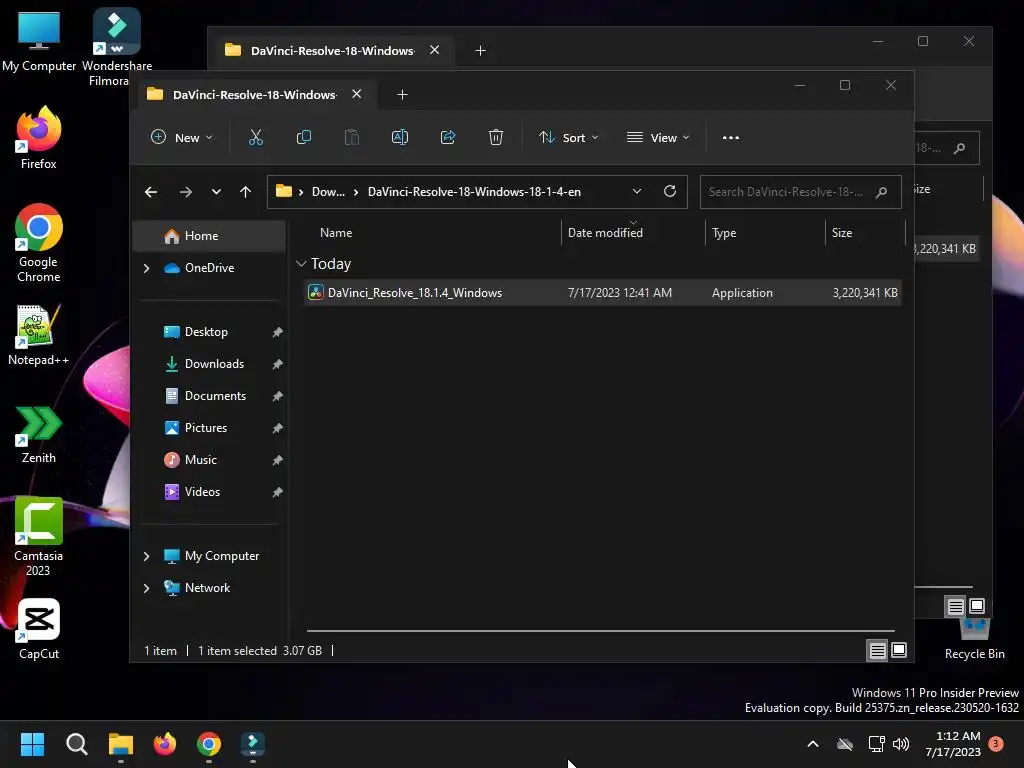
Task: Unpin Documents from quick access
Action: [278, 396]
